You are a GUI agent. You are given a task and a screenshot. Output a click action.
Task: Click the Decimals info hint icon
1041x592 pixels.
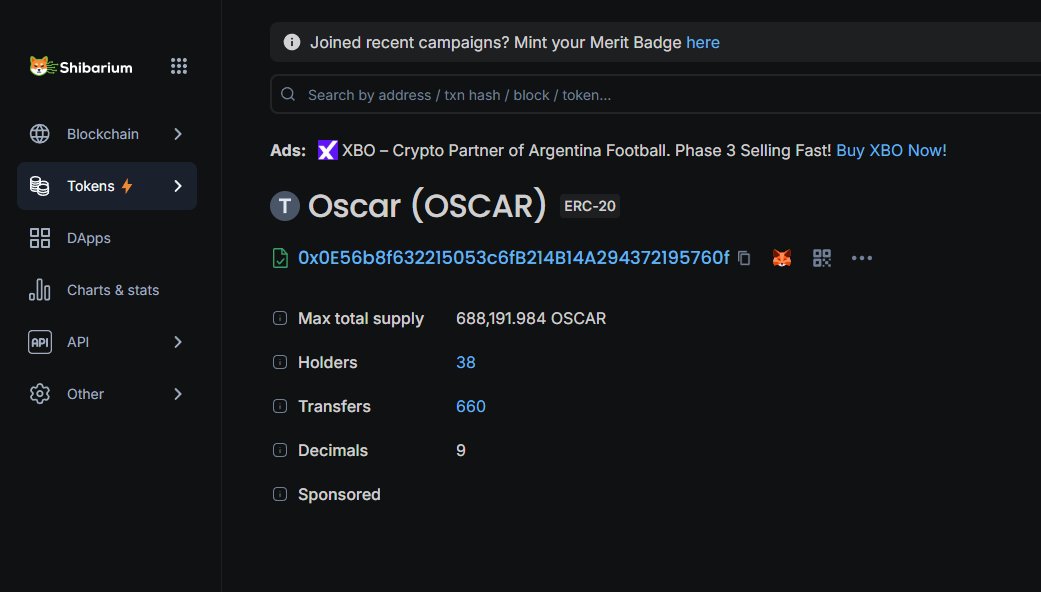tap(280, 451)
